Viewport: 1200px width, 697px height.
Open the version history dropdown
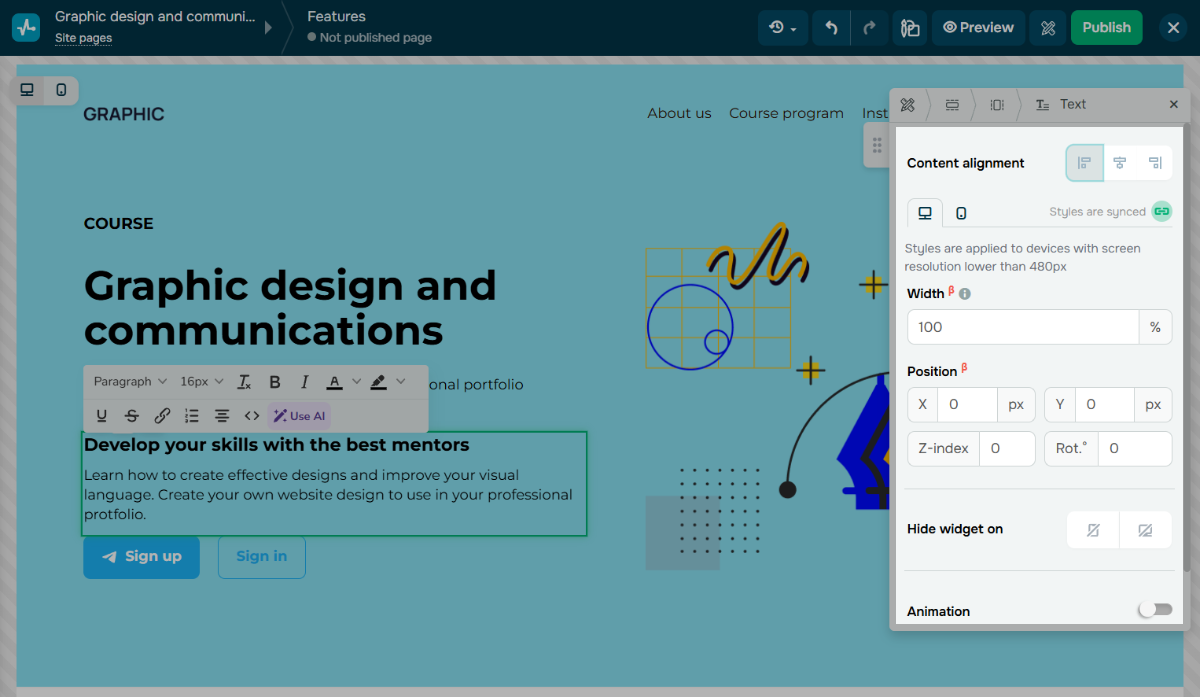pos(783,28)
